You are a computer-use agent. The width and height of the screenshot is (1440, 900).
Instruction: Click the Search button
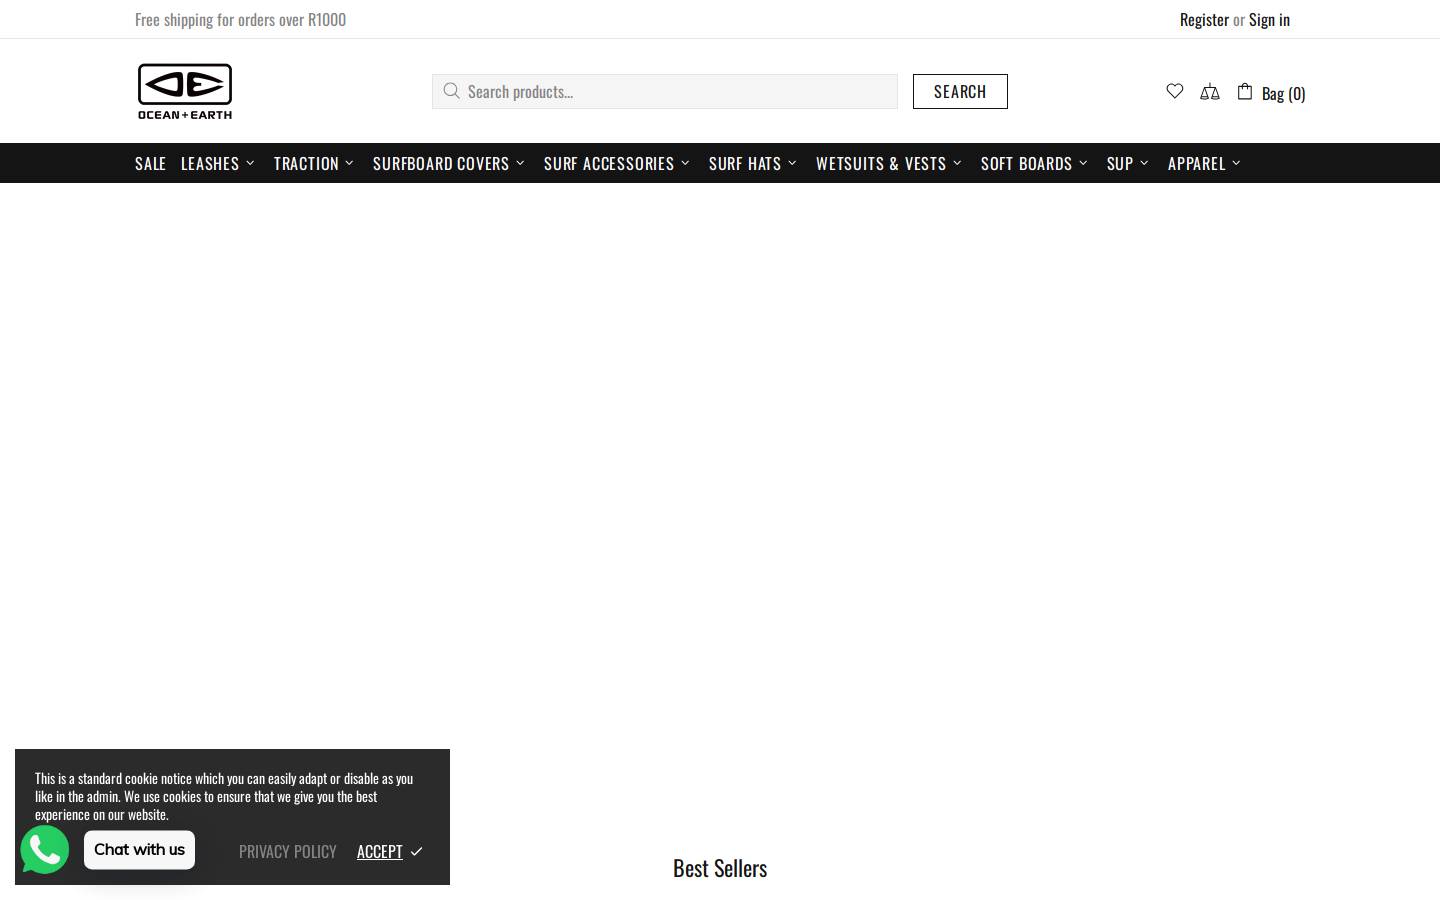click(x=960, y=91)
